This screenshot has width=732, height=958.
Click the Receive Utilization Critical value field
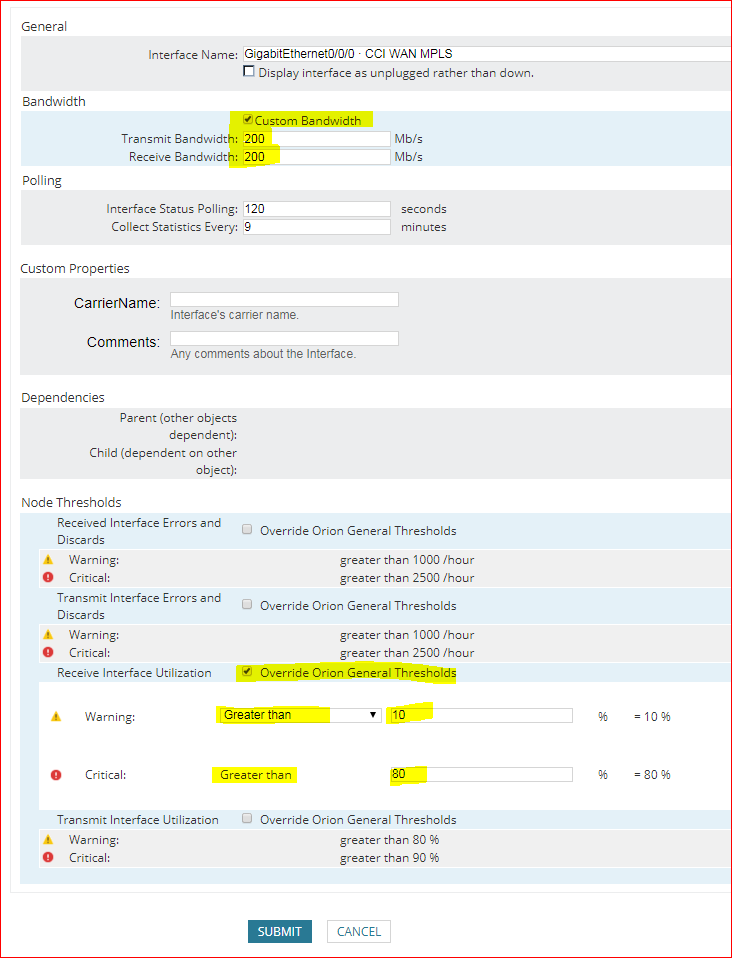(x=481, y=774)
